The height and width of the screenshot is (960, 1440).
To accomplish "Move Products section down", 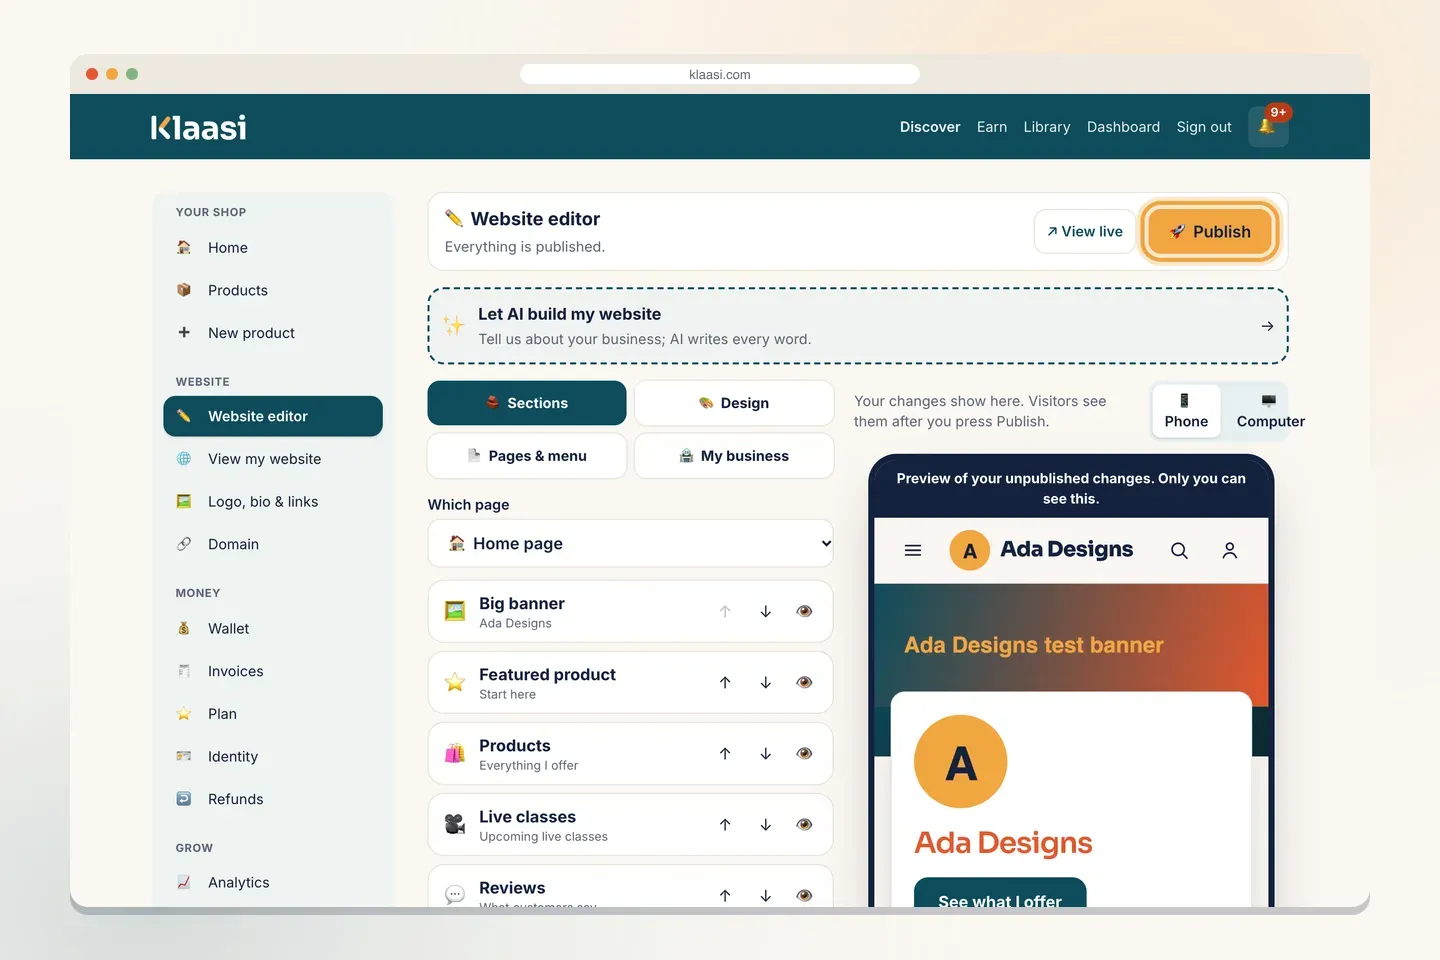I will click(766, 753).
